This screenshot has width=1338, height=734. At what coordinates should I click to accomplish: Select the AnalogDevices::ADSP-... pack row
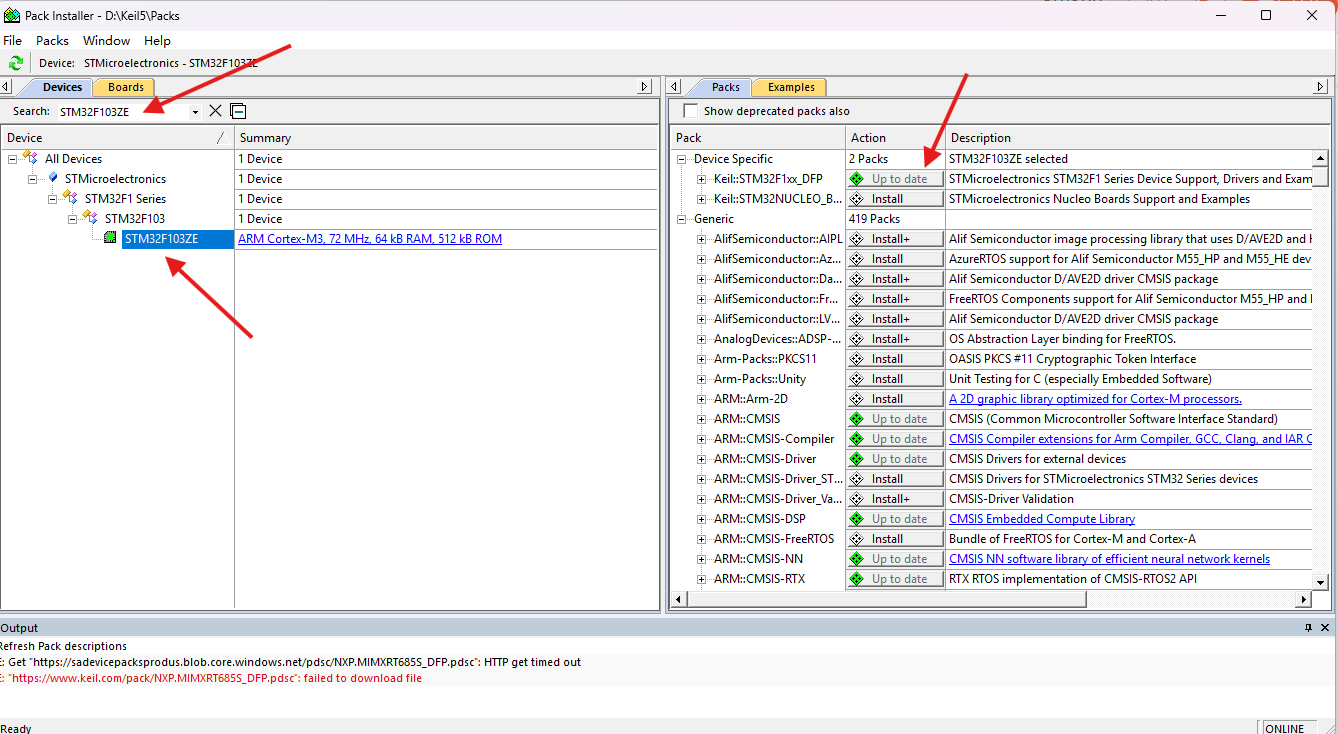(777, 339)
